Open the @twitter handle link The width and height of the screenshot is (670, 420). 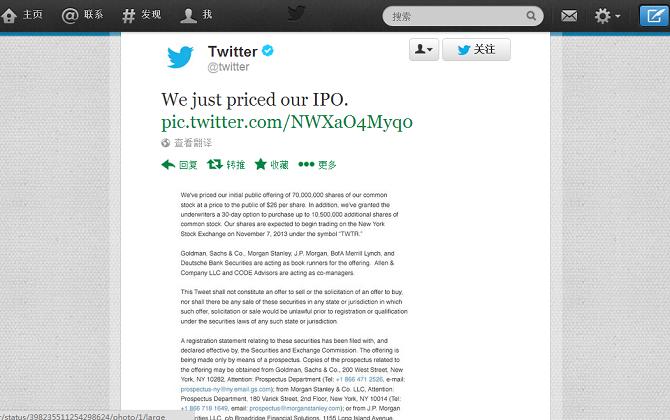coord(228,67)
